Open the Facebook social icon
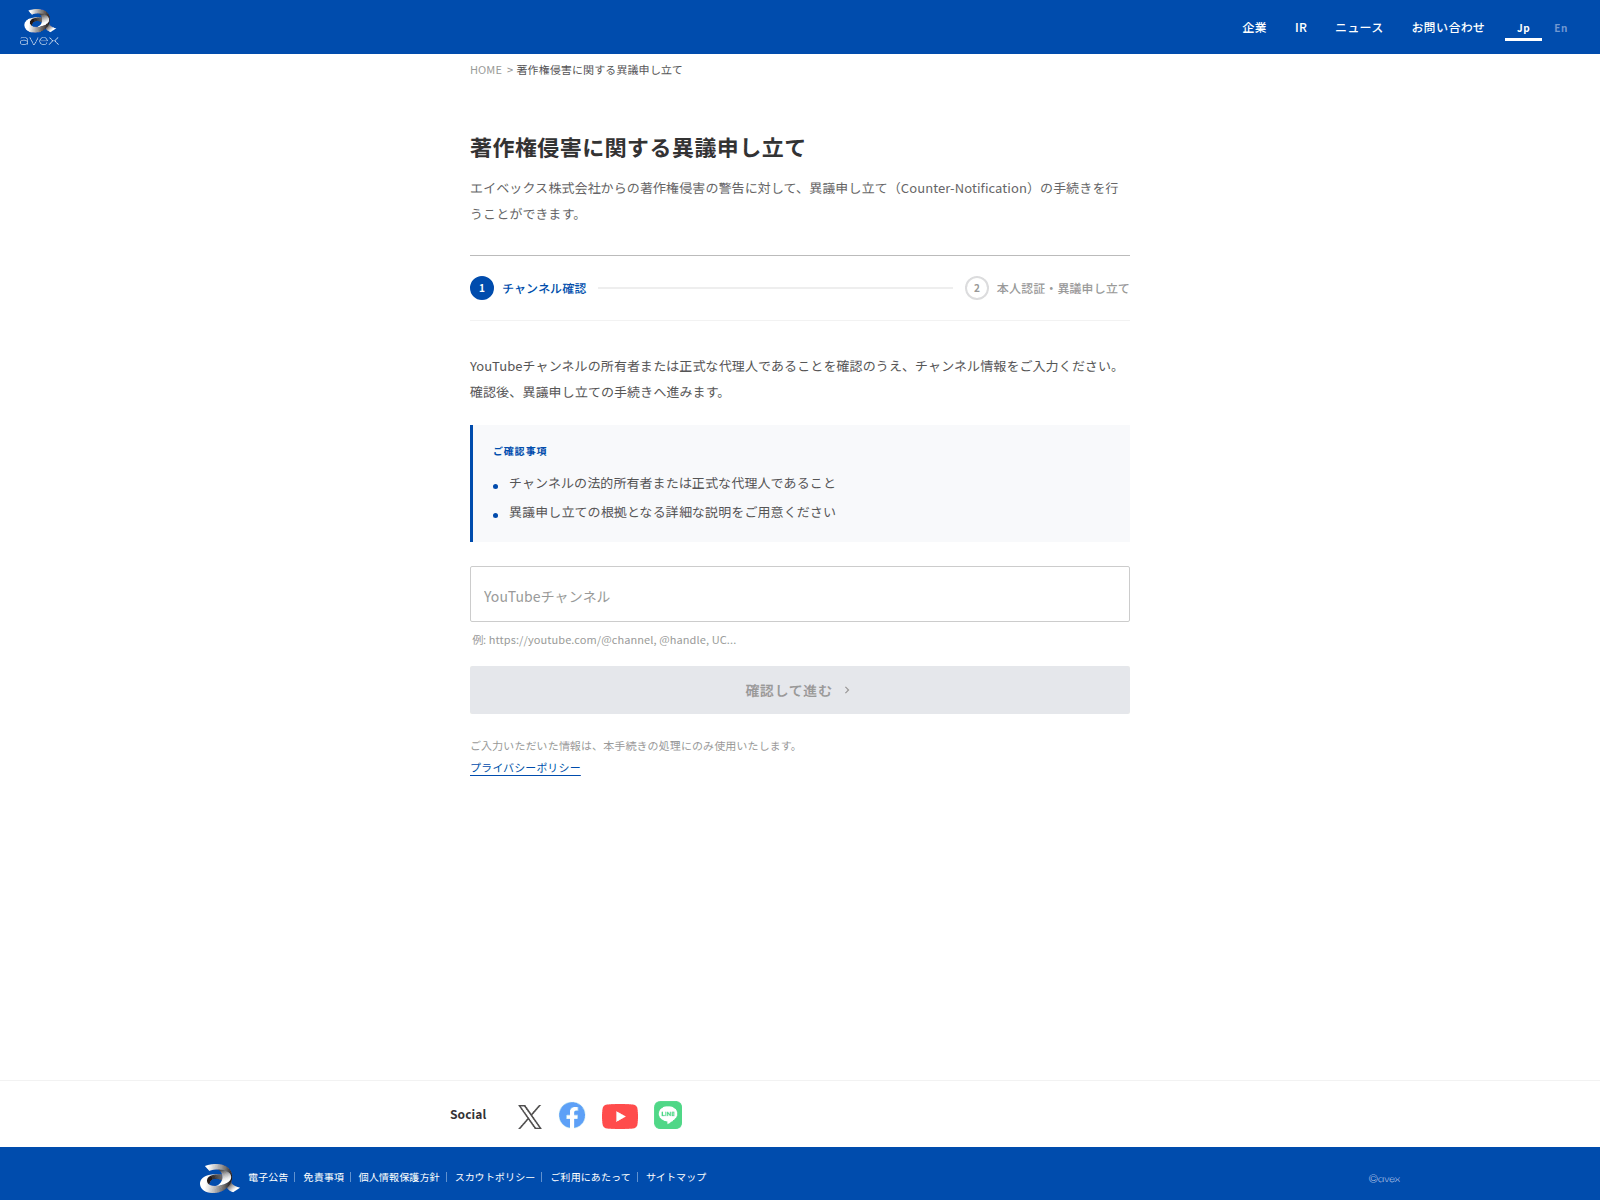Screen dimensions: 1600x1200 coord(572,1115)
